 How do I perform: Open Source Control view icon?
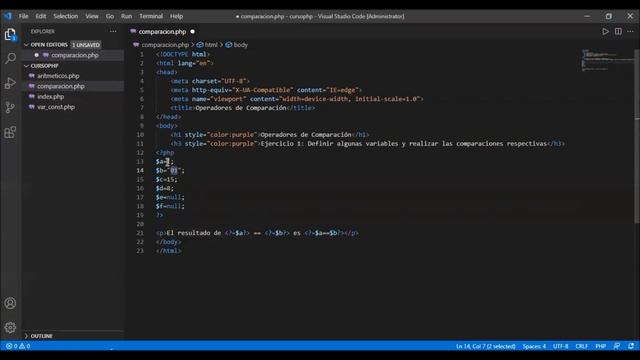[10, 107]
